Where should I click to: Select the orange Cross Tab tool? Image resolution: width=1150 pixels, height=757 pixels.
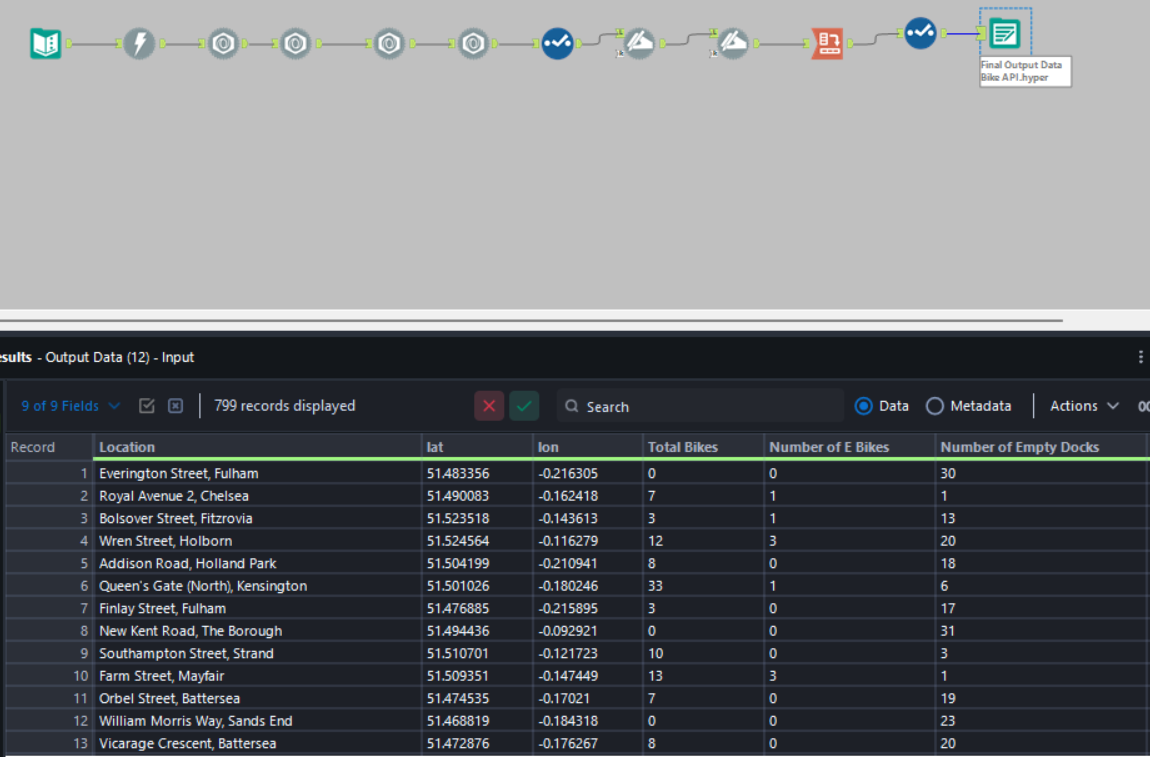tap(827, 43)
